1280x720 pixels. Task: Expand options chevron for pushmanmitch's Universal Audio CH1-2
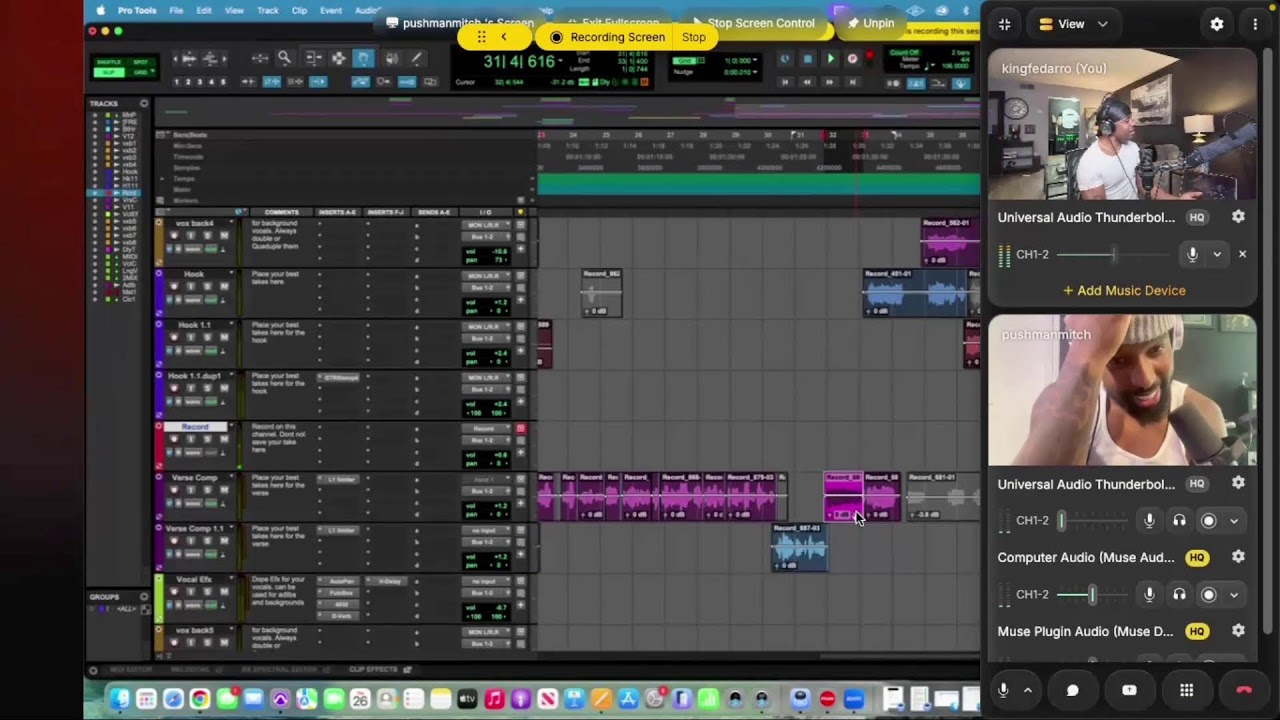[1234, 520]
